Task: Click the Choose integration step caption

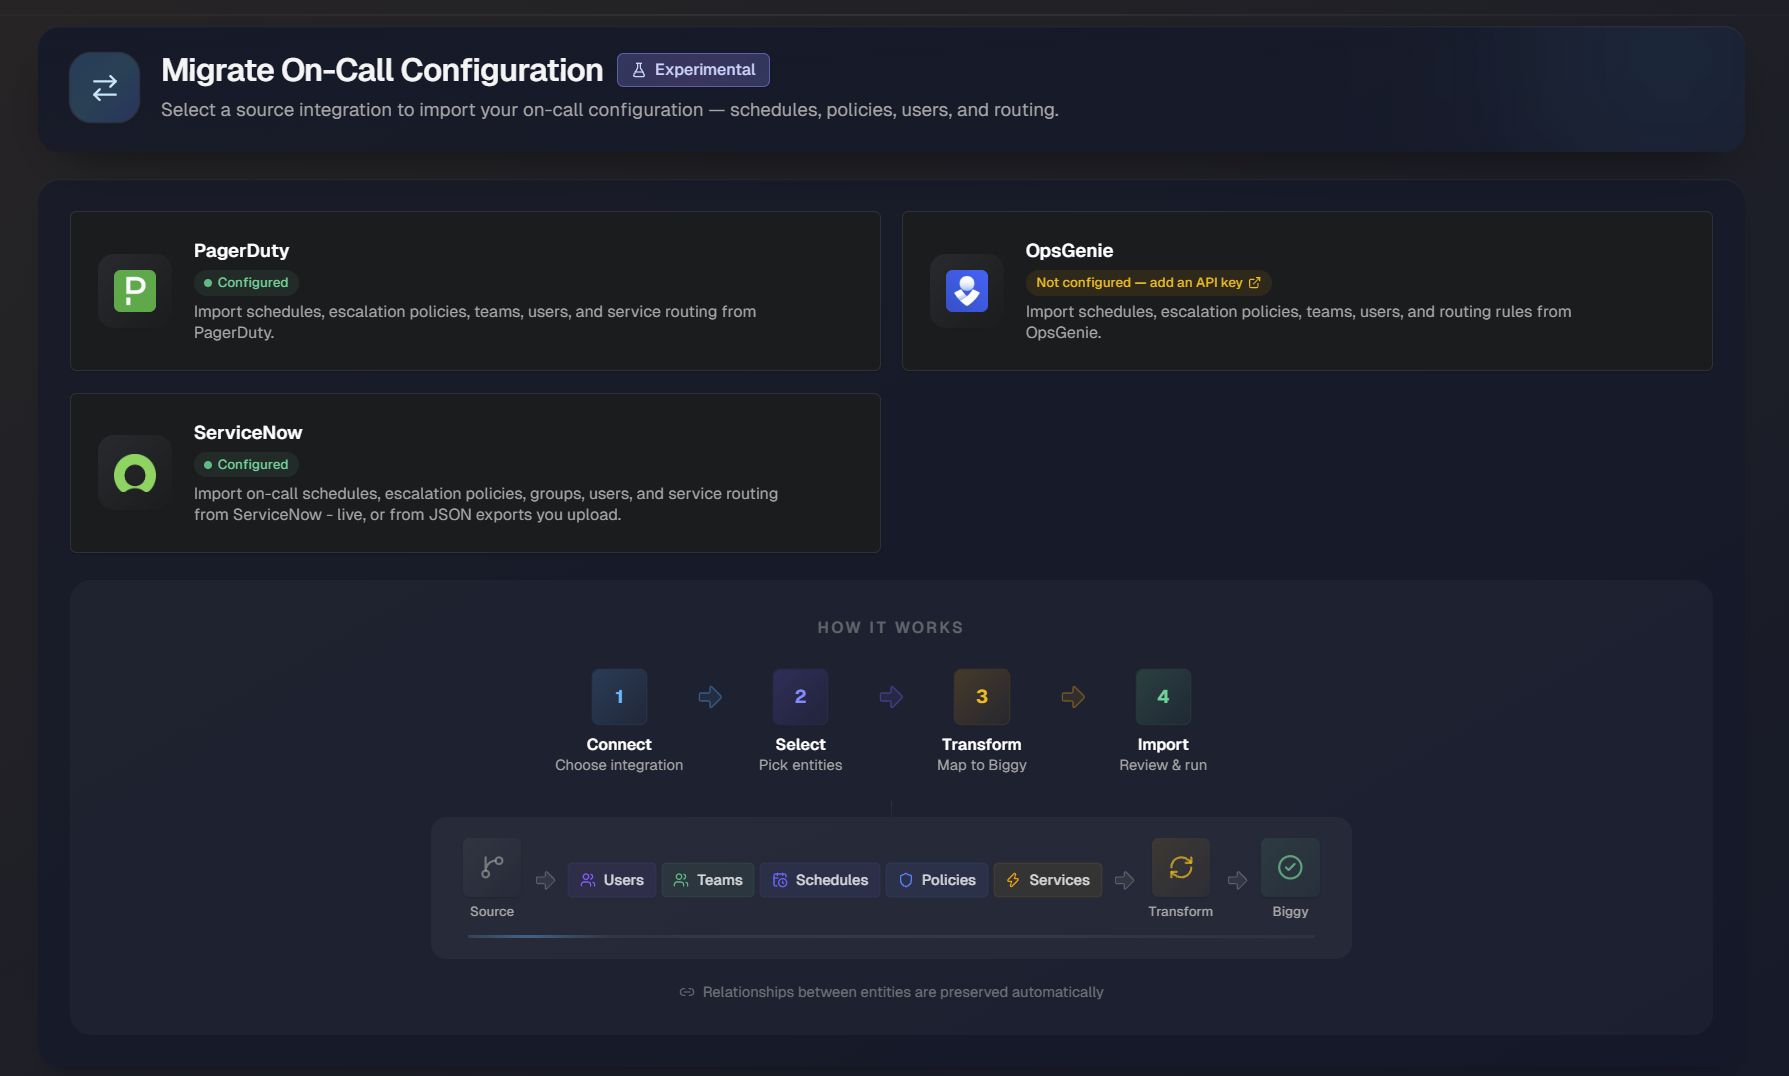Action: click(619, 765)
